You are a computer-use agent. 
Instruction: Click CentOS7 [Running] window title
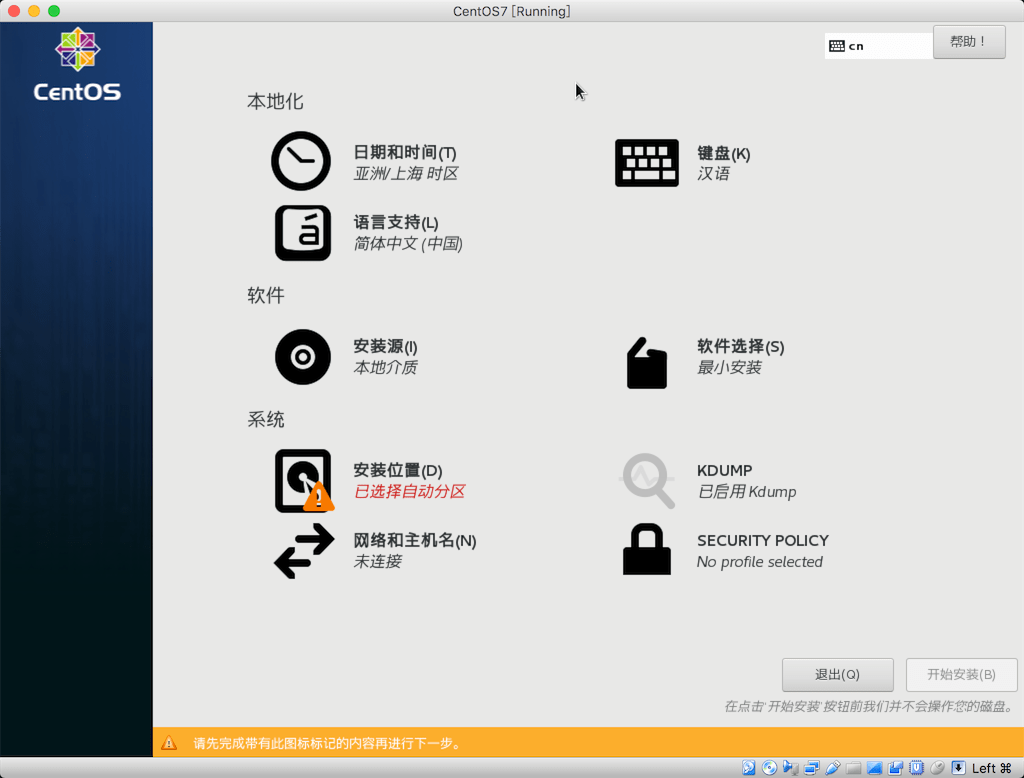pyautogui.click(x=511, y=11)
